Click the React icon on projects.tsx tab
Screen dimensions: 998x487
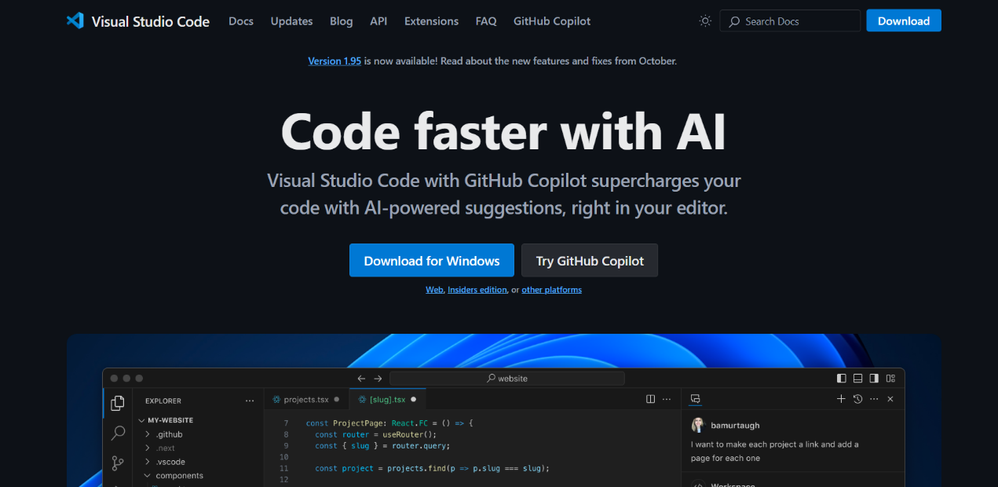point(276,399)
